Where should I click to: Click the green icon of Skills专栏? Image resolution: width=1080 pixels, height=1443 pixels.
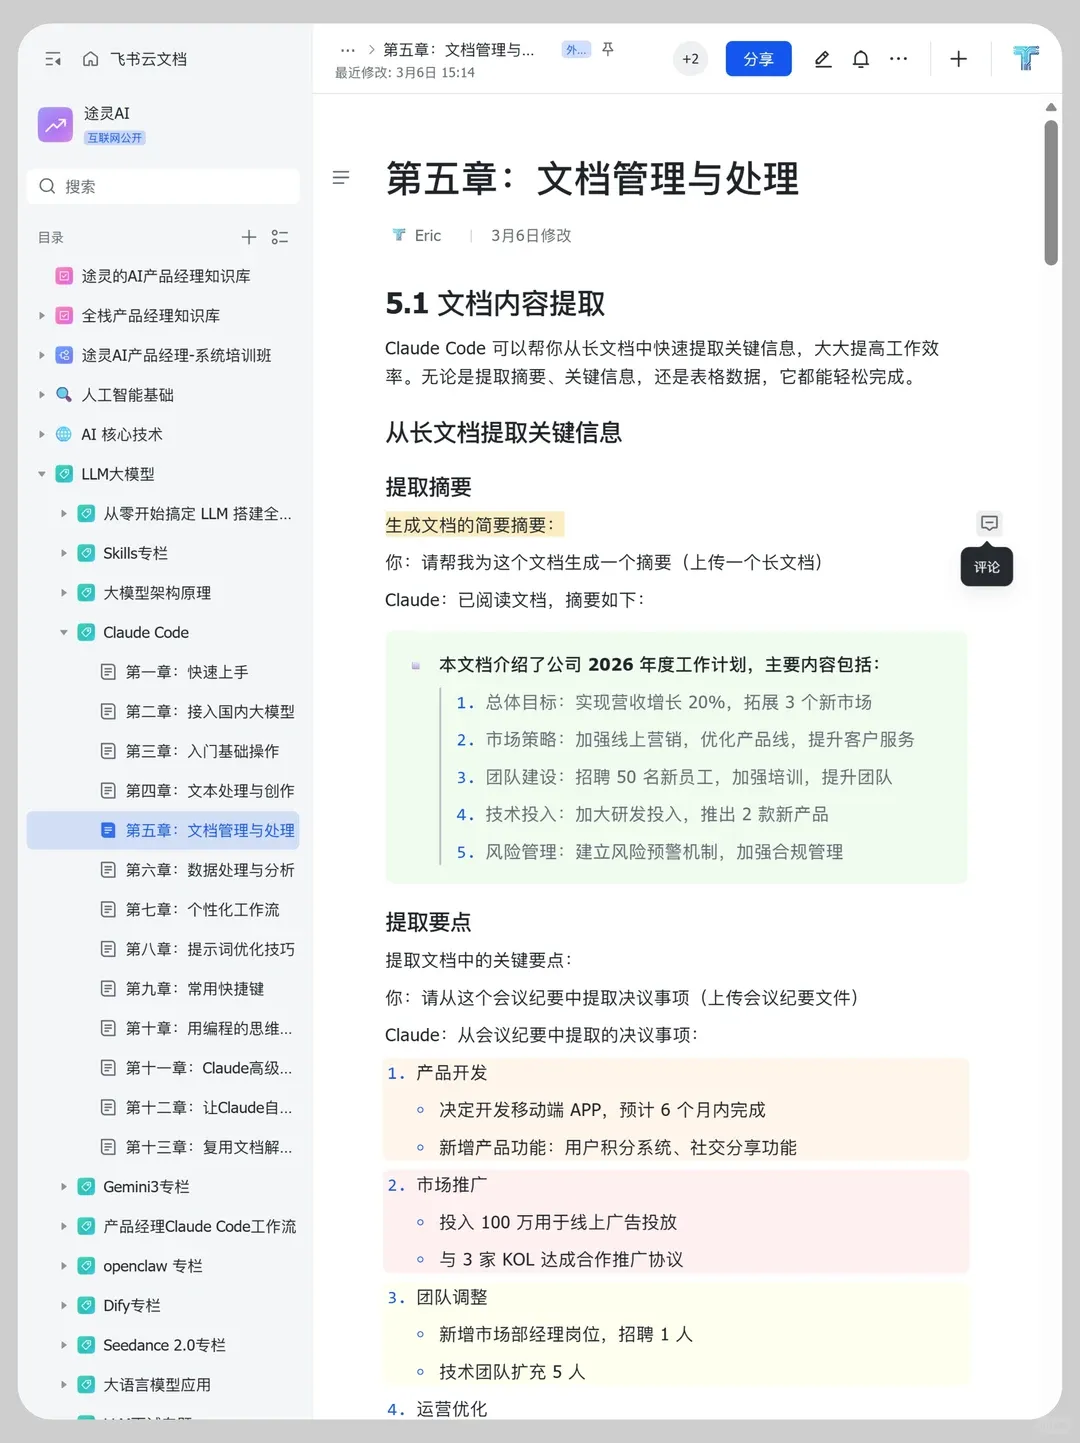(x=86, y=553)
